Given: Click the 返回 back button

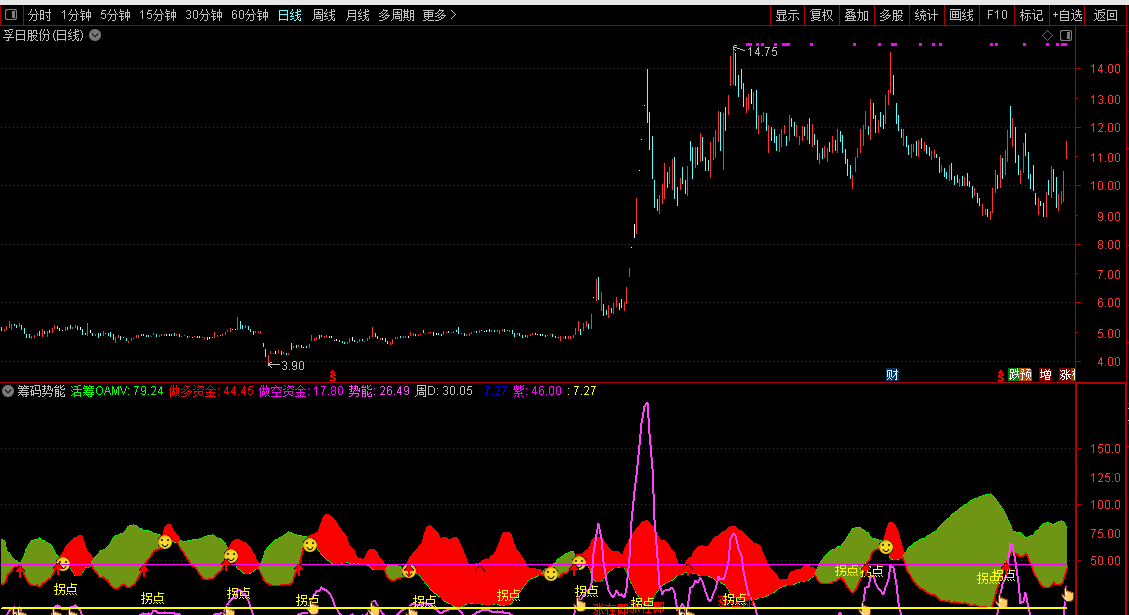Looking at the screenshot, I should [x=1105, y=15].
